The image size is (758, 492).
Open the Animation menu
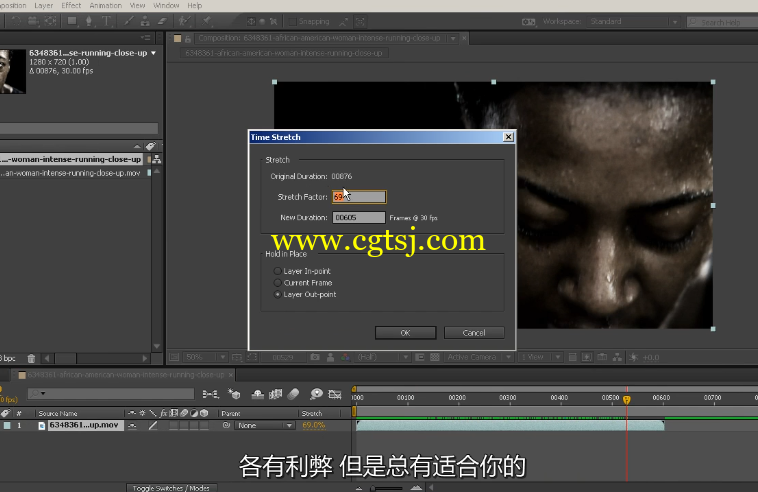pos(105,5)
